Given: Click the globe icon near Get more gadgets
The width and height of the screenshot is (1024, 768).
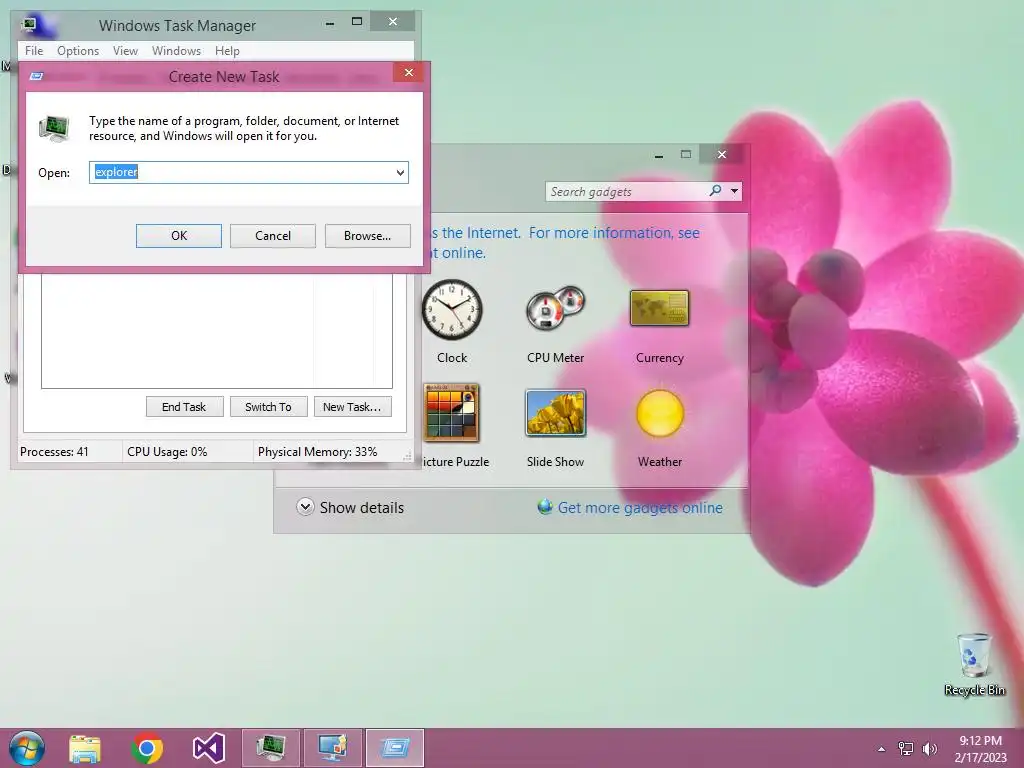Looking at the screenshot, I should point(545,507).
